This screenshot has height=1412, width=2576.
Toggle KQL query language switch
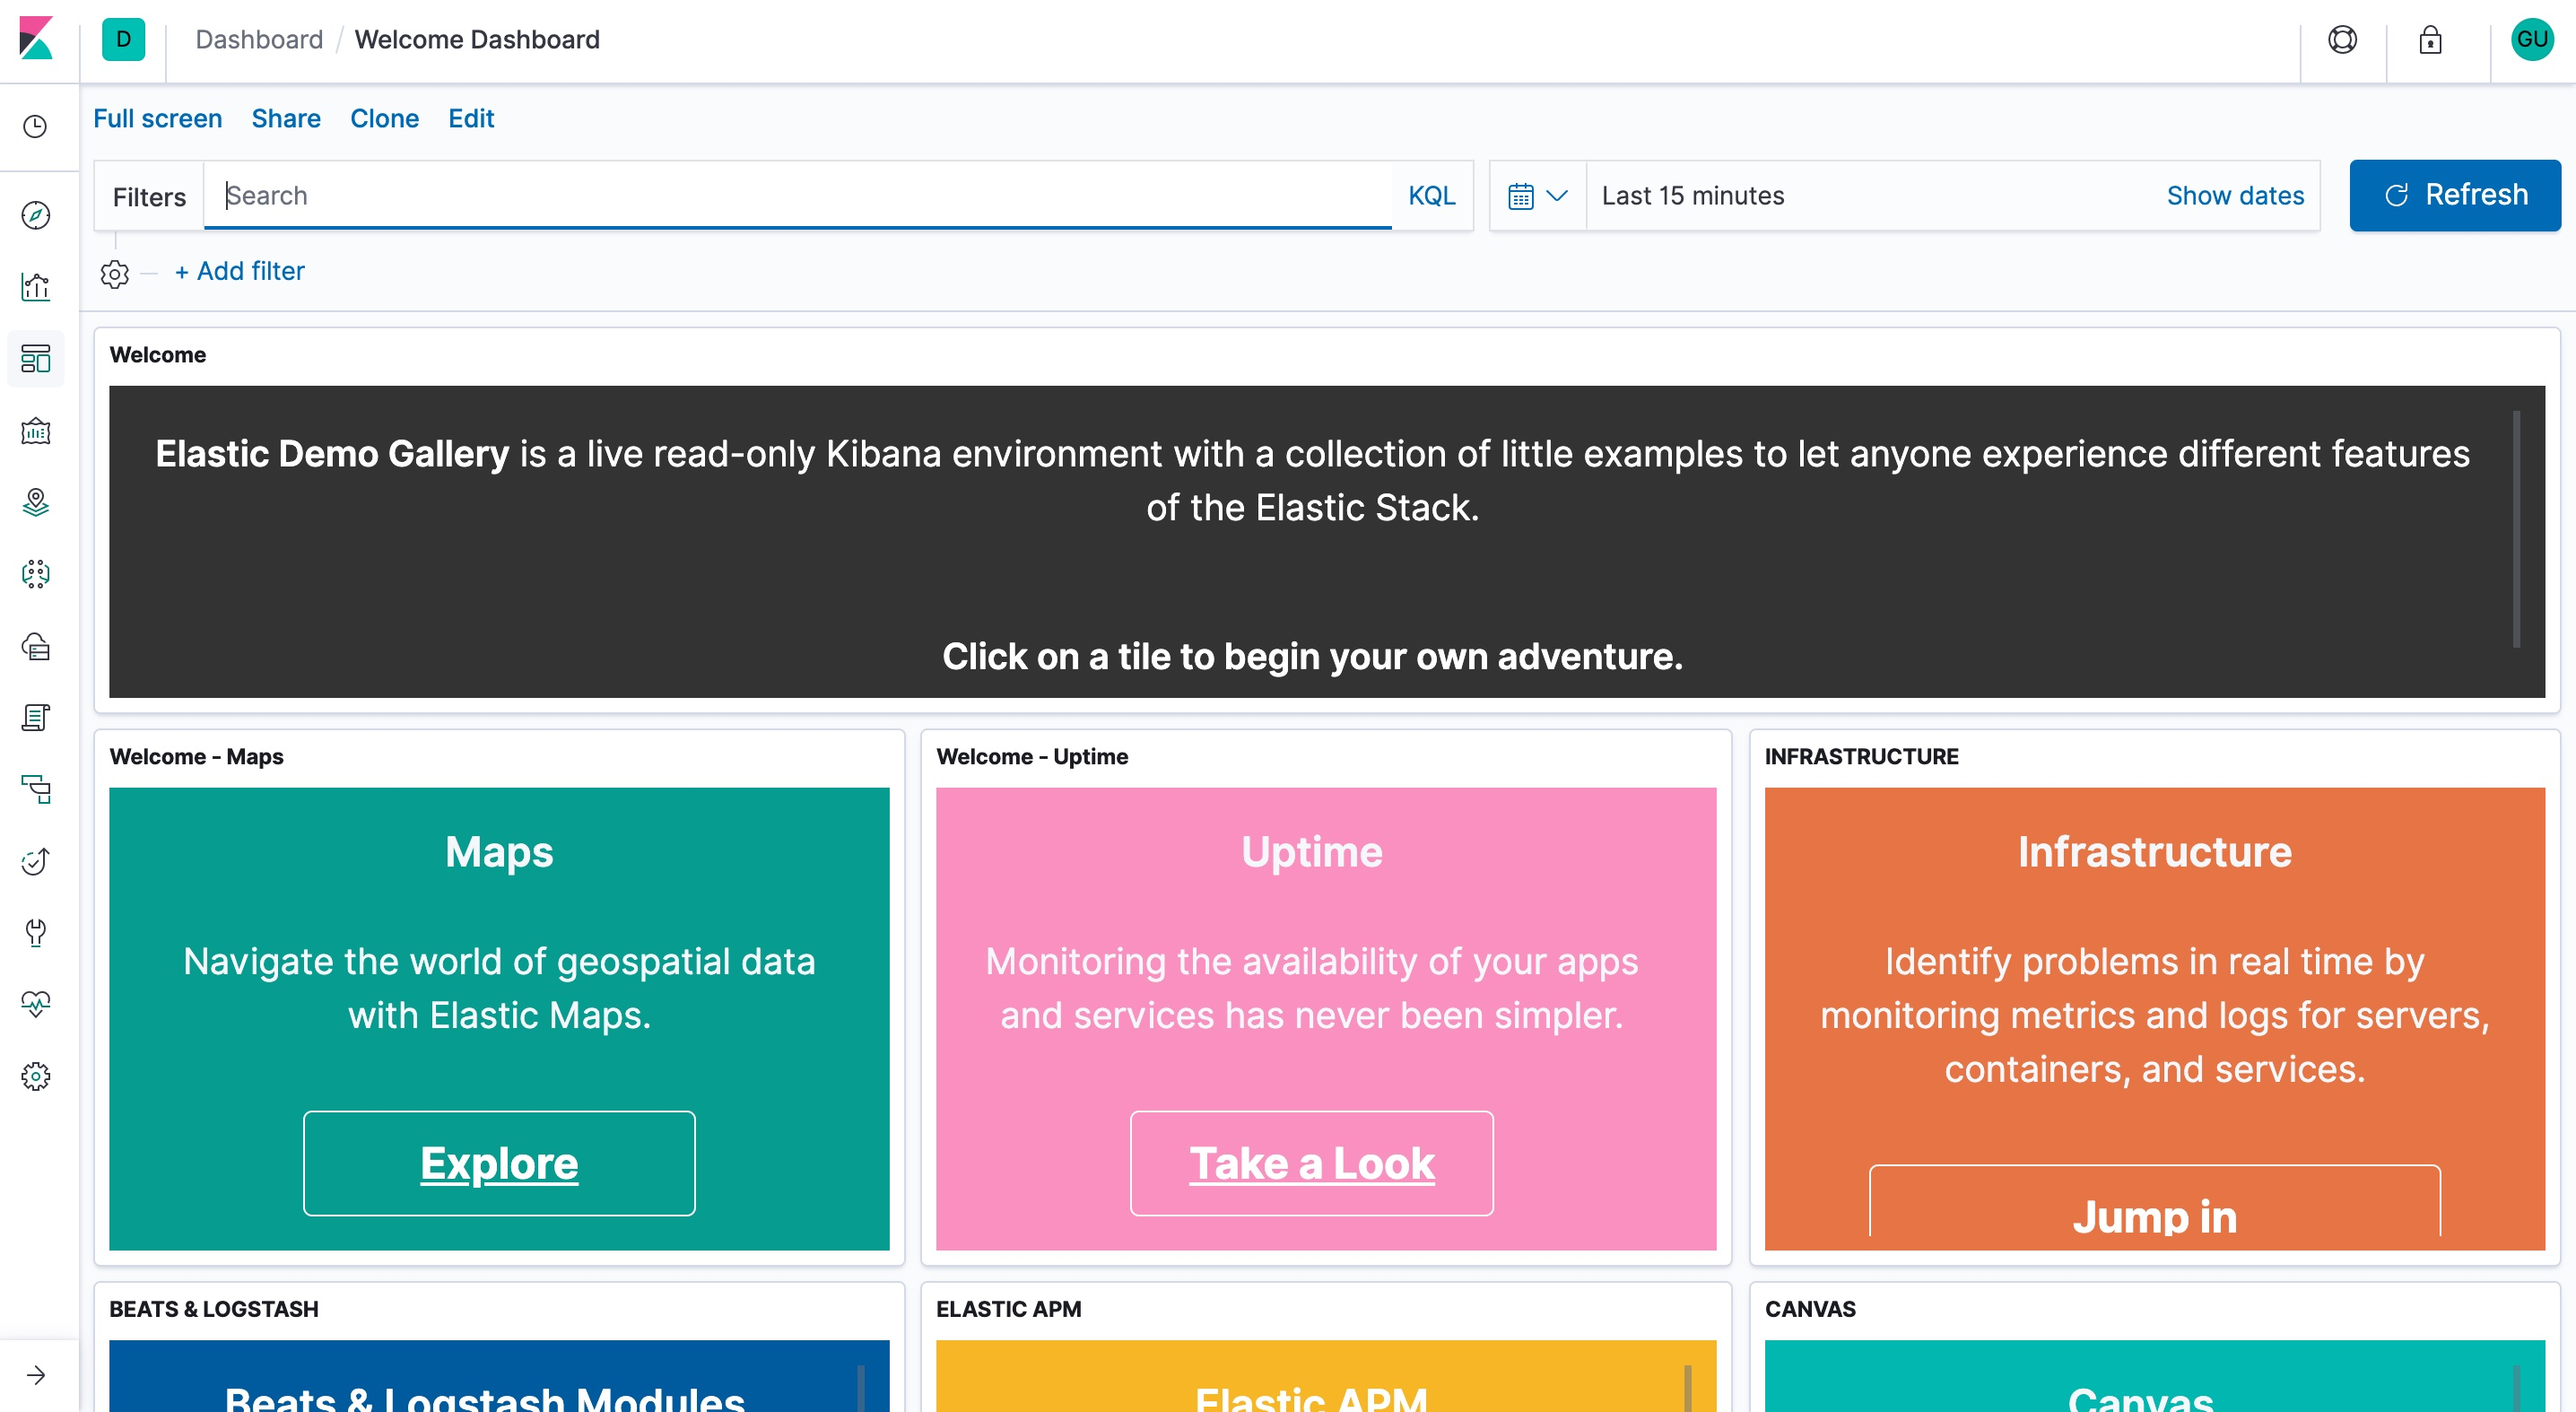pyautogui.click(x=1431, y=196)
